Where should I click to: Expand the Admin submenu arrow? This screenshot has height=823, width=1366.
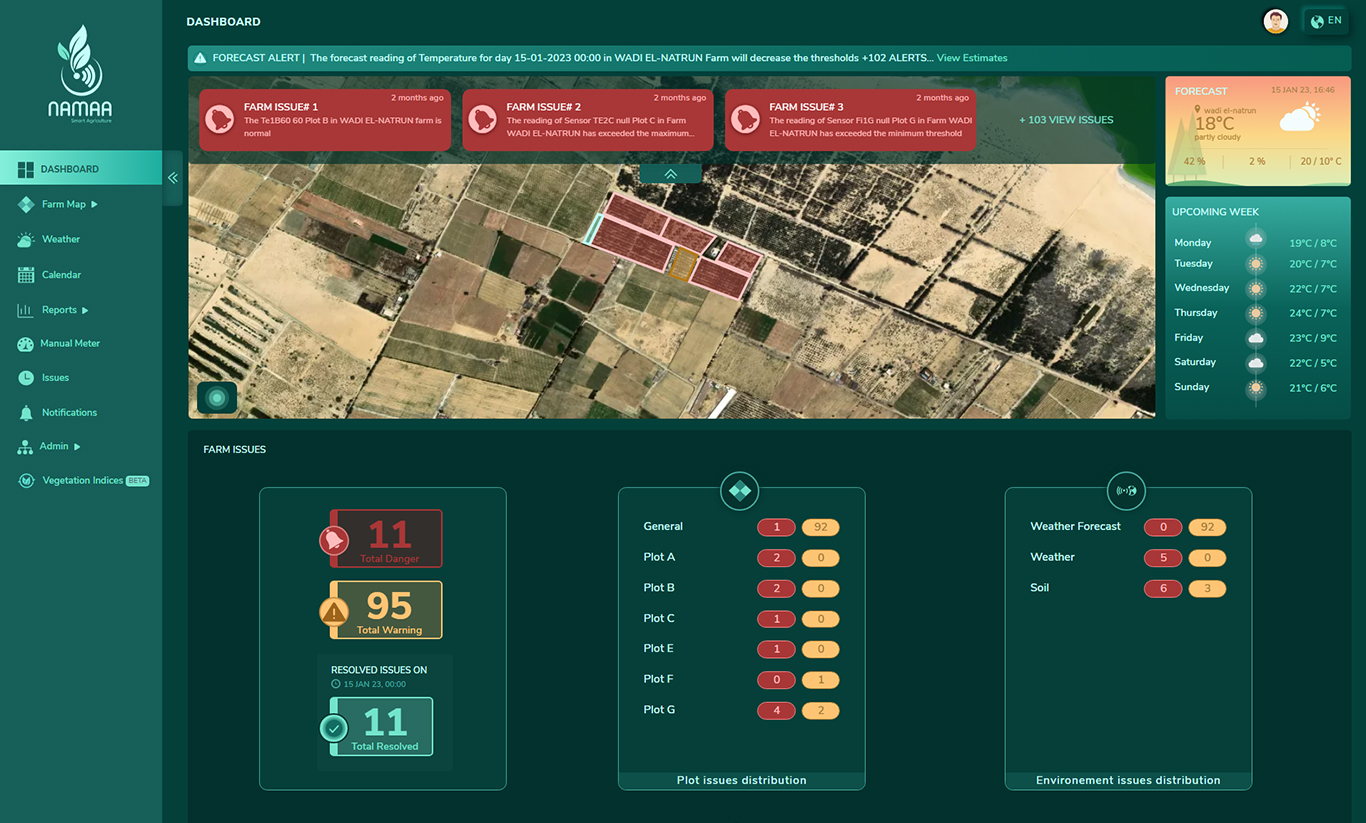point(77,447)
